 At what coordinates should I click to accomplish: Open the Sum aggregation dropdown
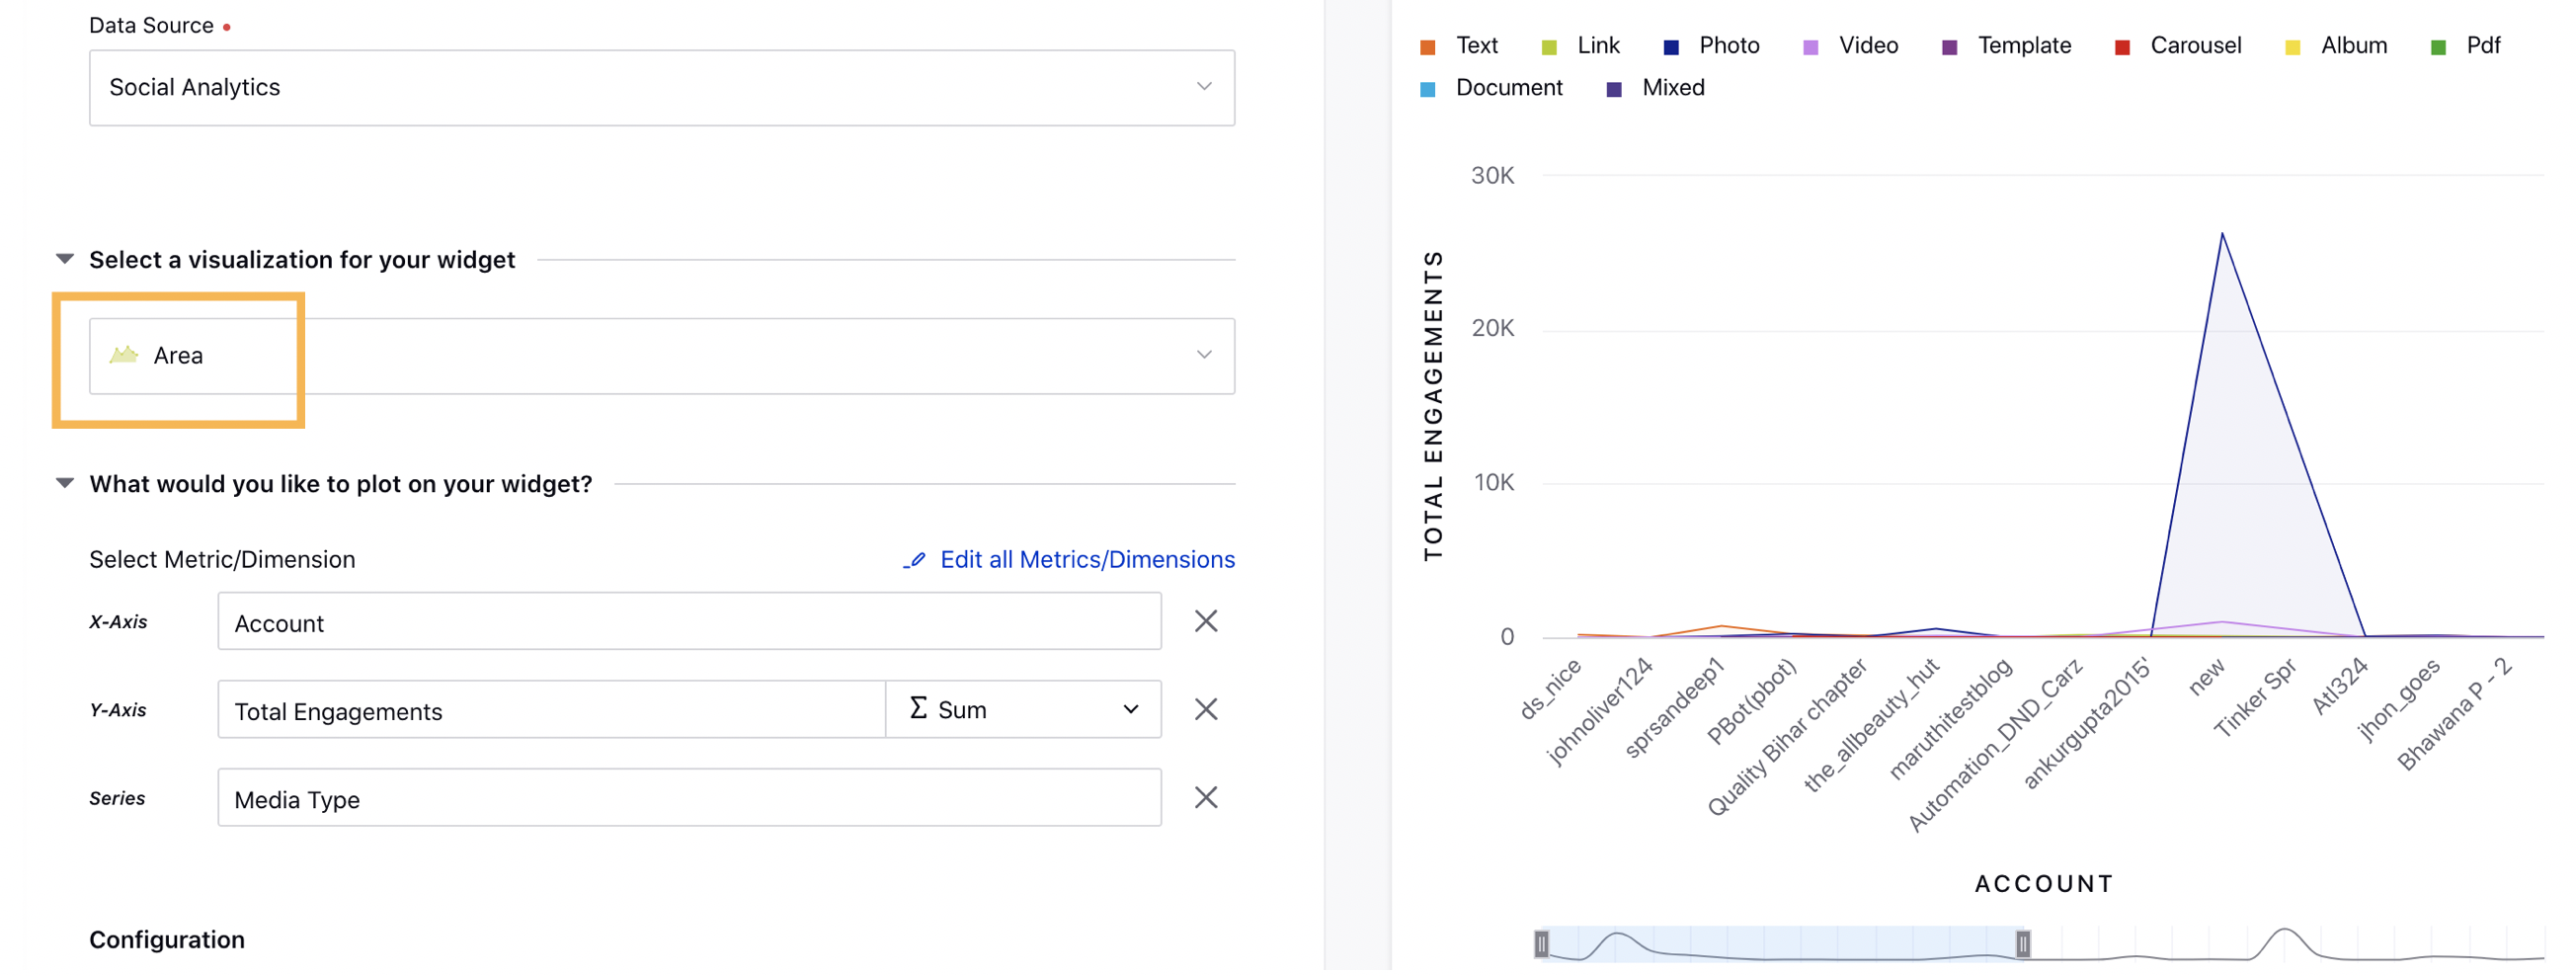pos(1023,709)
